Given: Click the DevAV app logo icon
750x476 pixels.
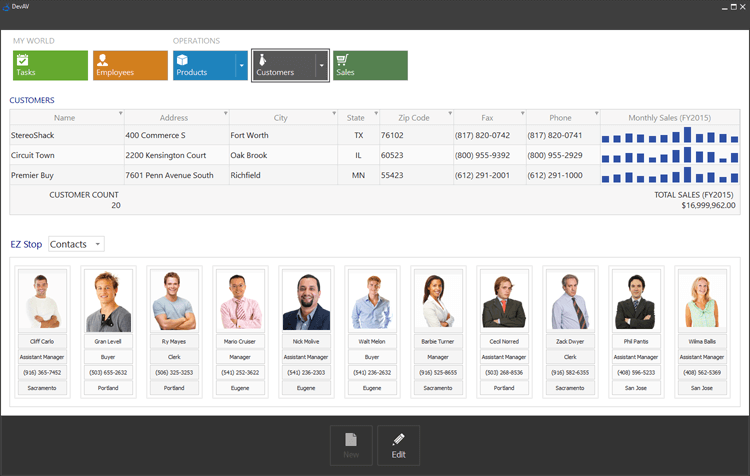Looking at the screenshot, I should pyautogui.click(x=8, y=7).
